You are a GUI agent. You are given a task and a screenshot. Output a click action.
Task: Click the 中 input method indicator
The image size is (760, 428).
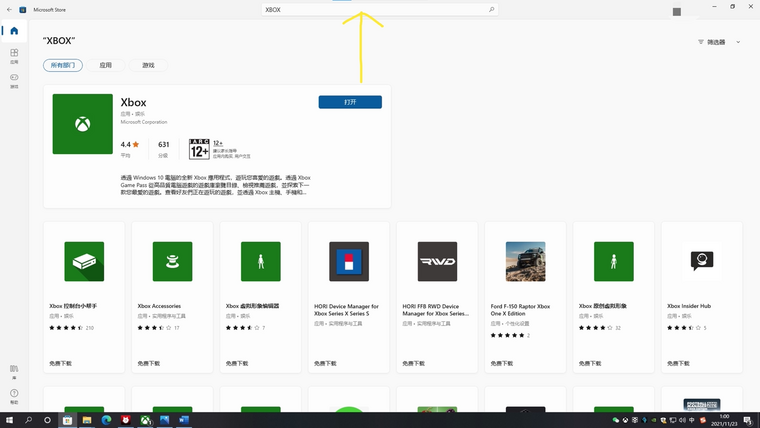pyautogui.click(x=692, y=420)
